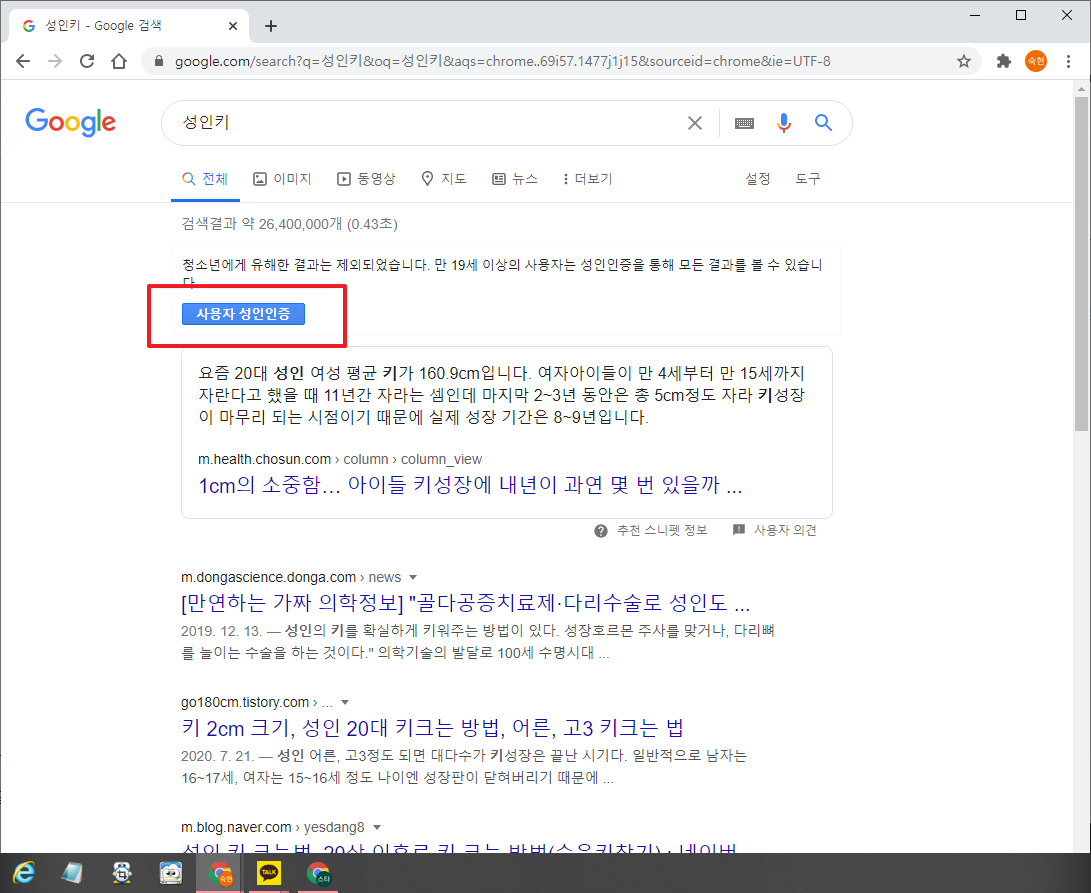The height and width of the screenshot is (893, 1091).
Task: Bookmark this page with the star icon
Action: click(x=964, y=61)
